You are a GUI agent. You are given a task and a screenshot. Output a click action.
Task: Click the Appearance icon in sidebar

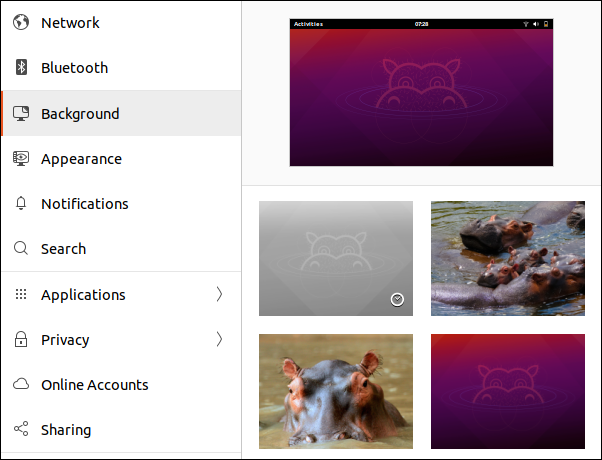click(x=20, y=159)
